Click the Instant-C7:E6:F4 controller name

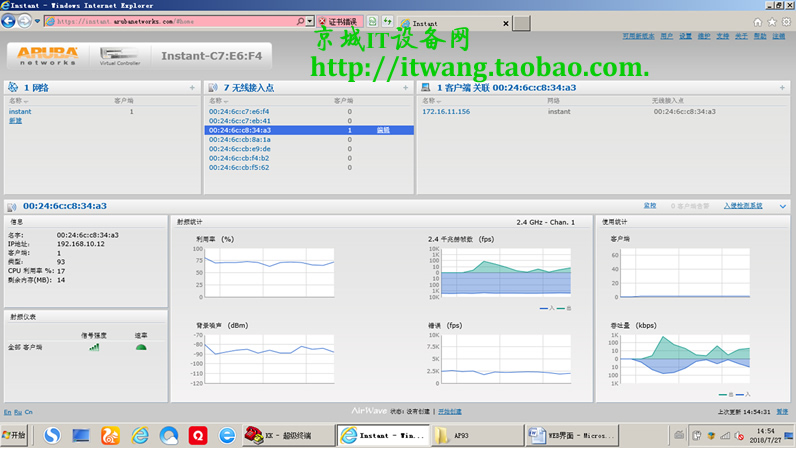tap(212, 56)
